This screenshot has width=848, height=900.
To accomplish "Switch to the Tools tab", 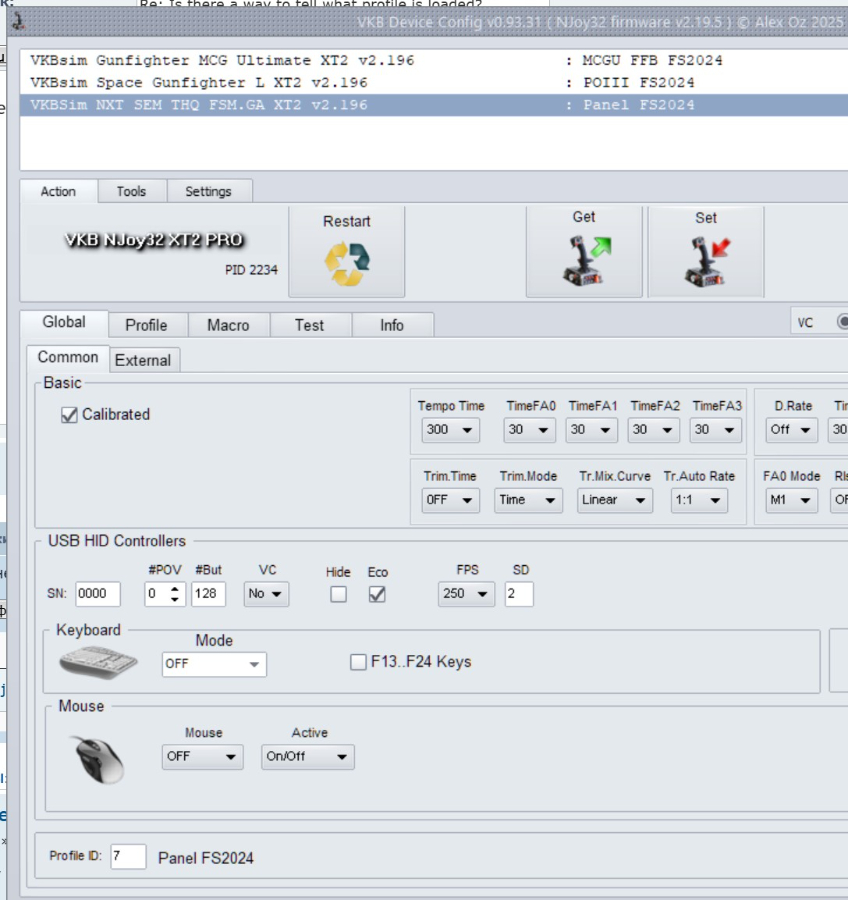I will (131, 192).
